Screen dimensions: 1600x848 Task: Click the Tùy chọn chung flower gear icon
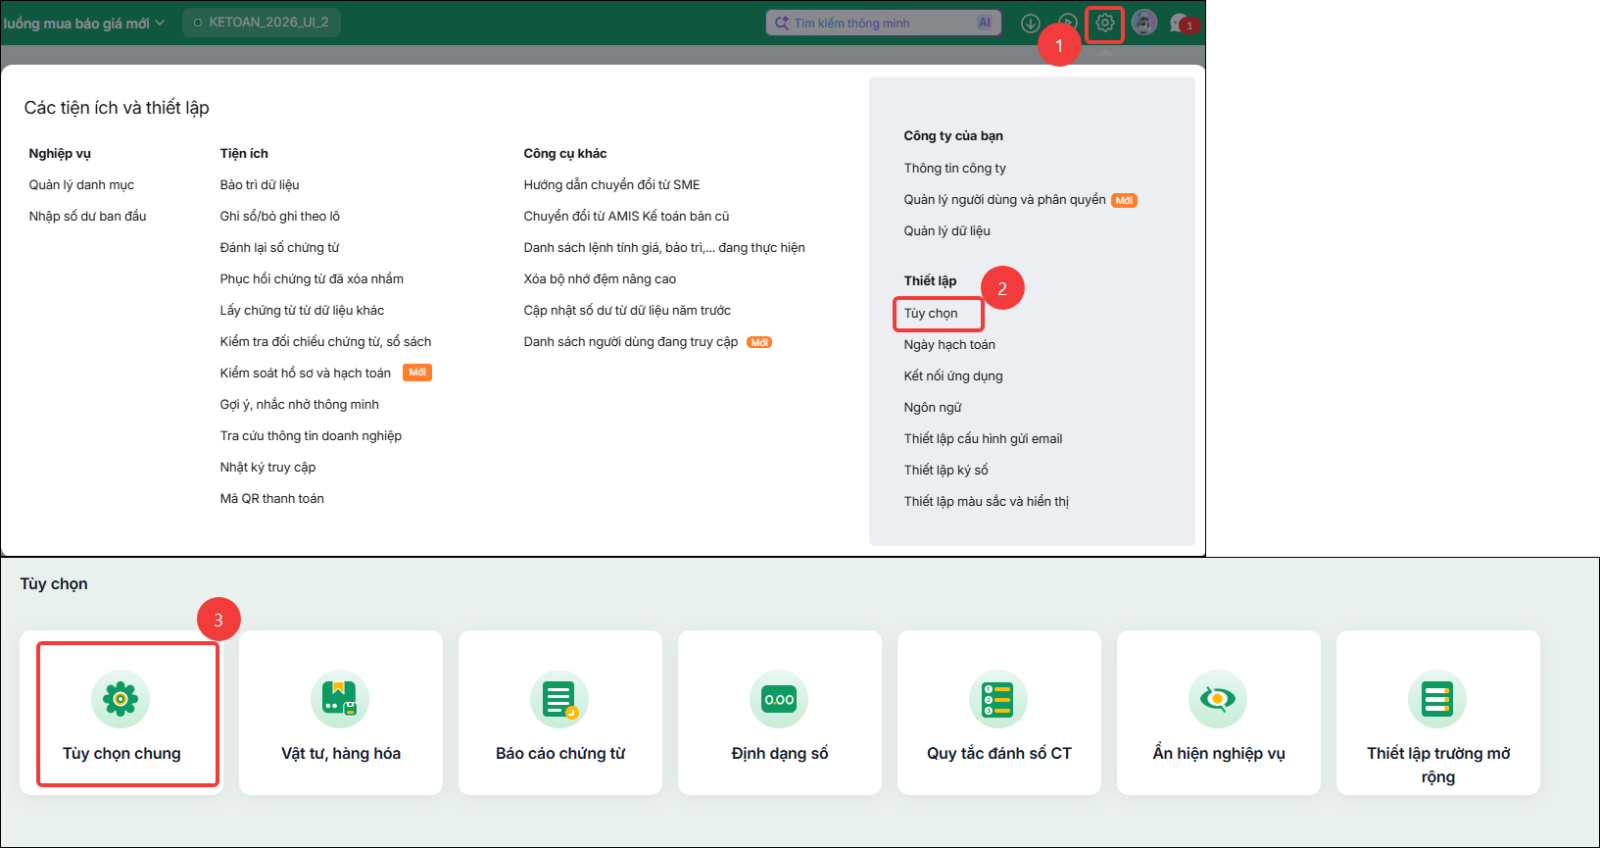[x=120, y=699]
